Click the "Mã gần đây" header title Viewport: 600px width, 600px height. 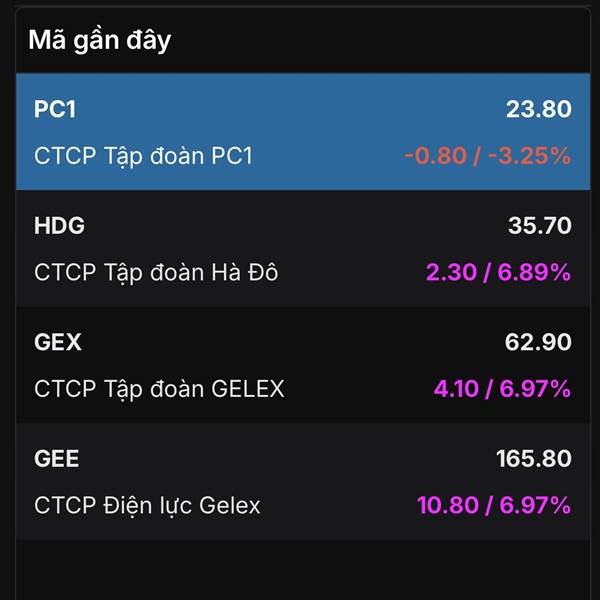[x=100, y=40]
